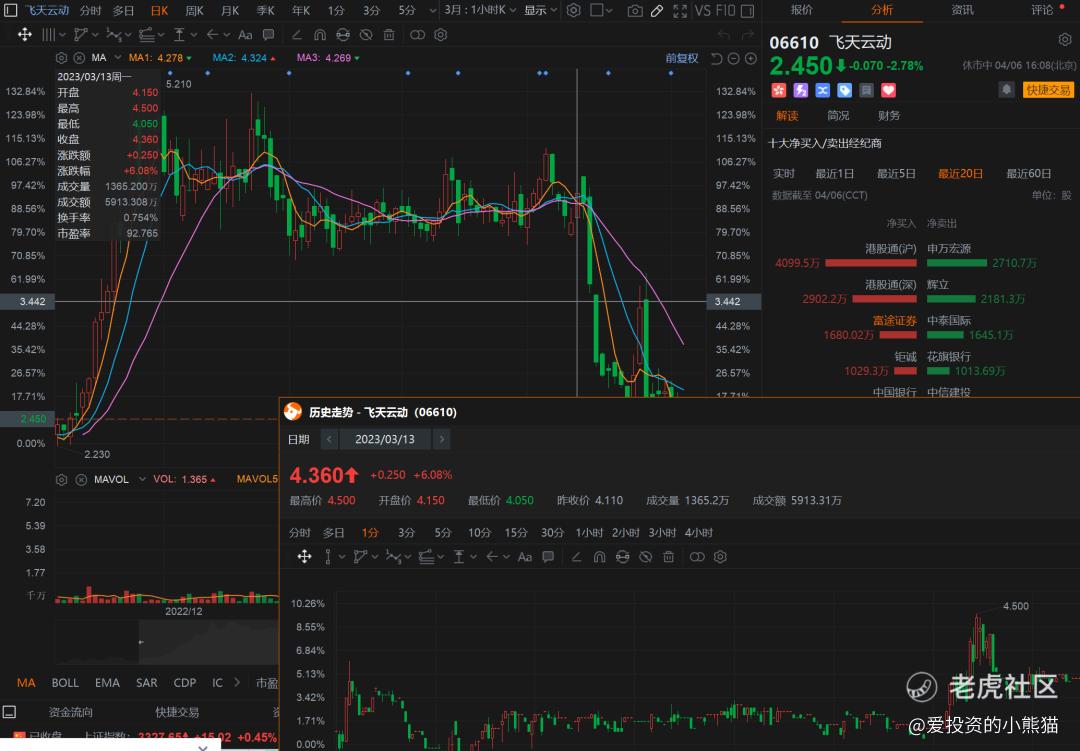Expand the layout square dropdown in top bar
The width and height of the screenshot is (1080, 751).
601,10
